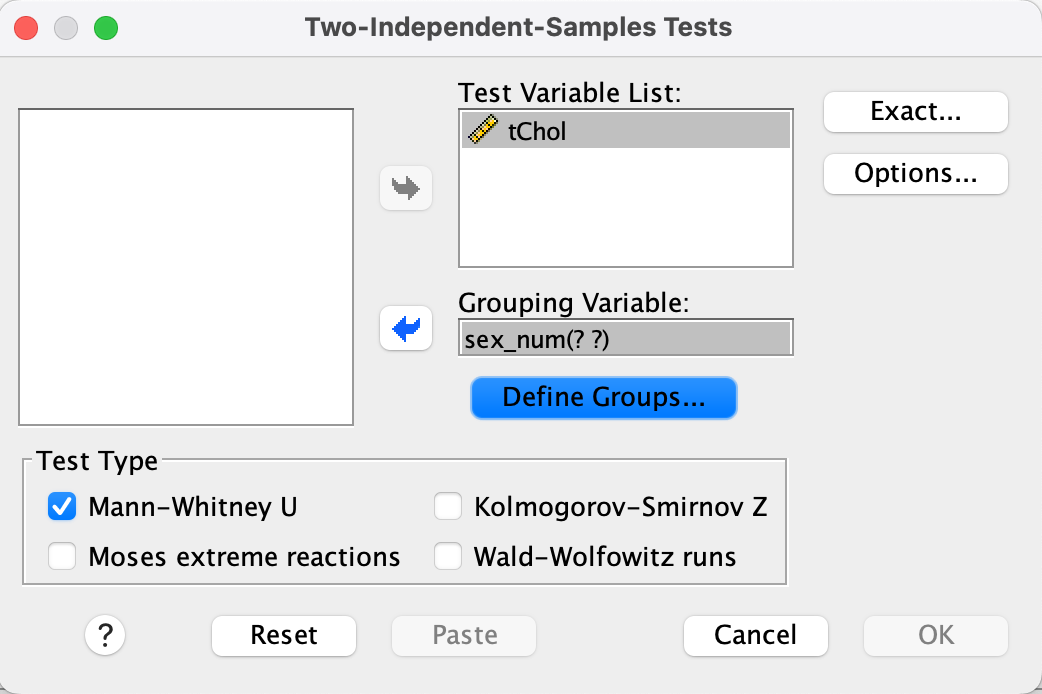Enable the Wald-Wolfowitz runs test
1042x694 pixels.
(x=447, y=556)
